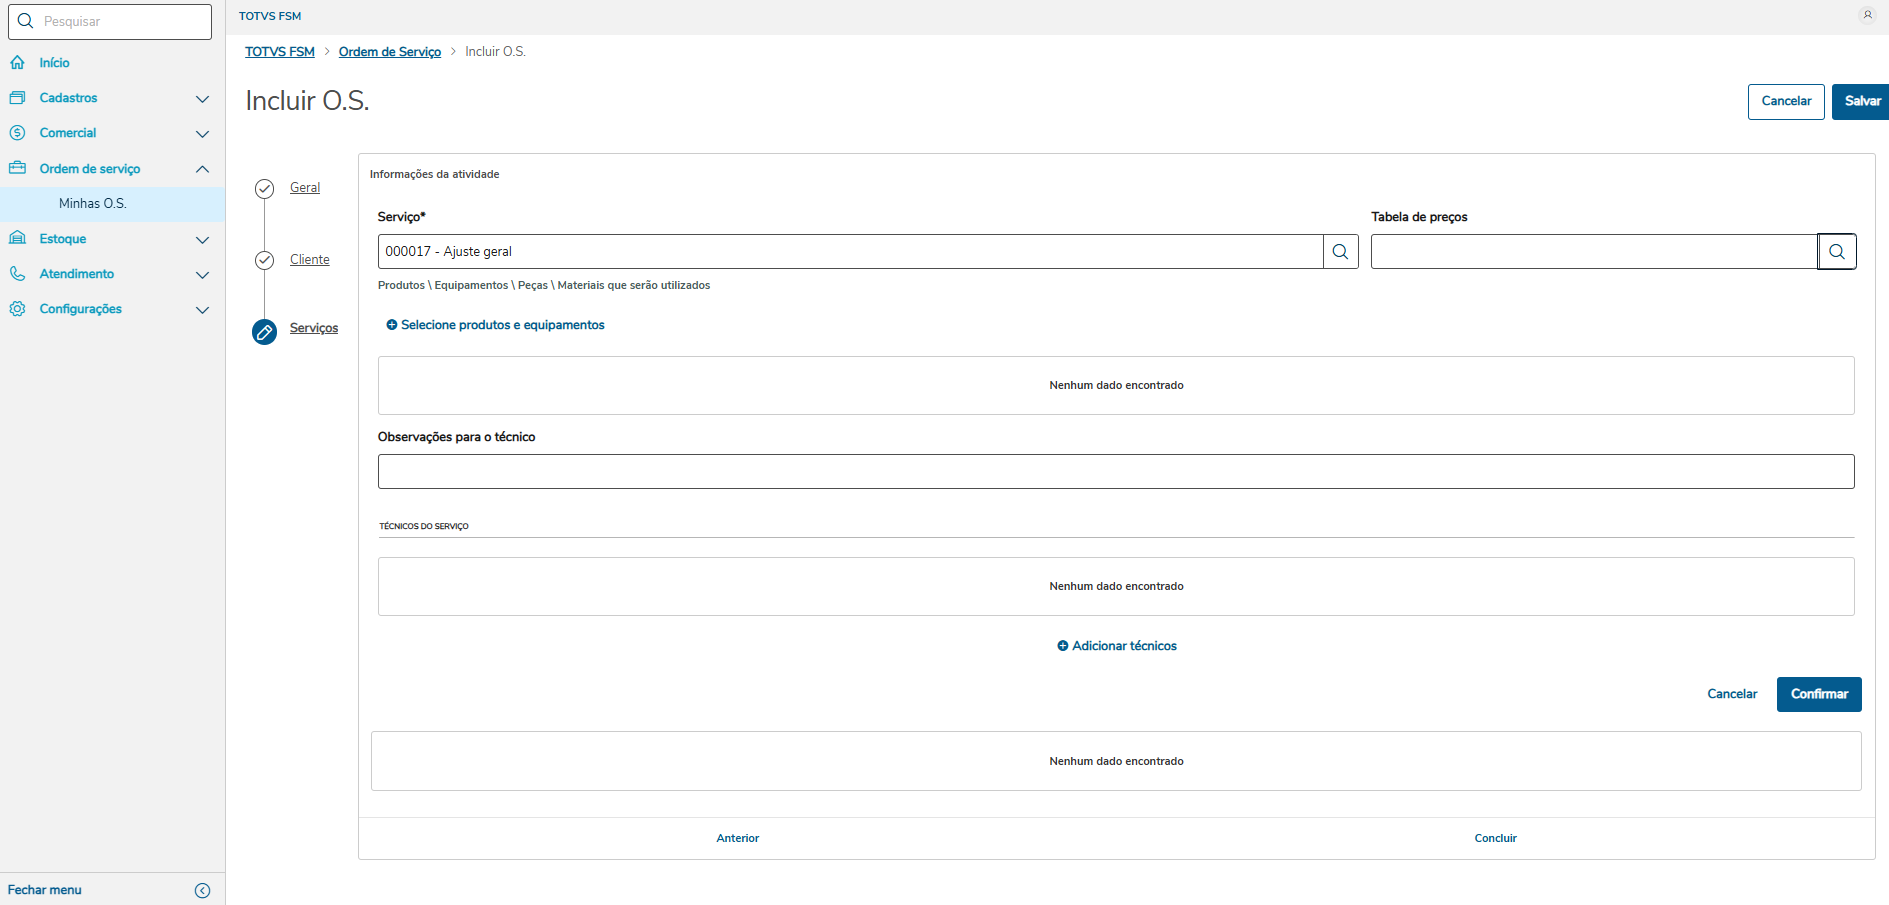Click the Serviços step pencil icon

pos(264,332)
